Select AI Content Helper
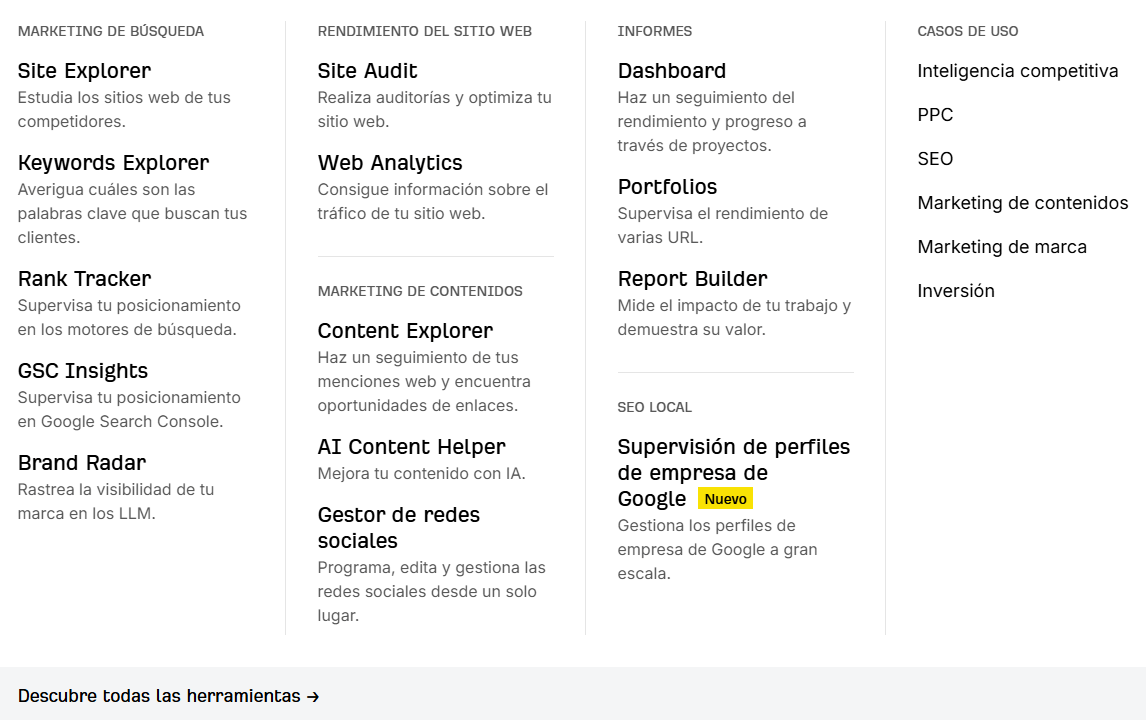This screenshot has height=720, width=1146. pos(411,447)
